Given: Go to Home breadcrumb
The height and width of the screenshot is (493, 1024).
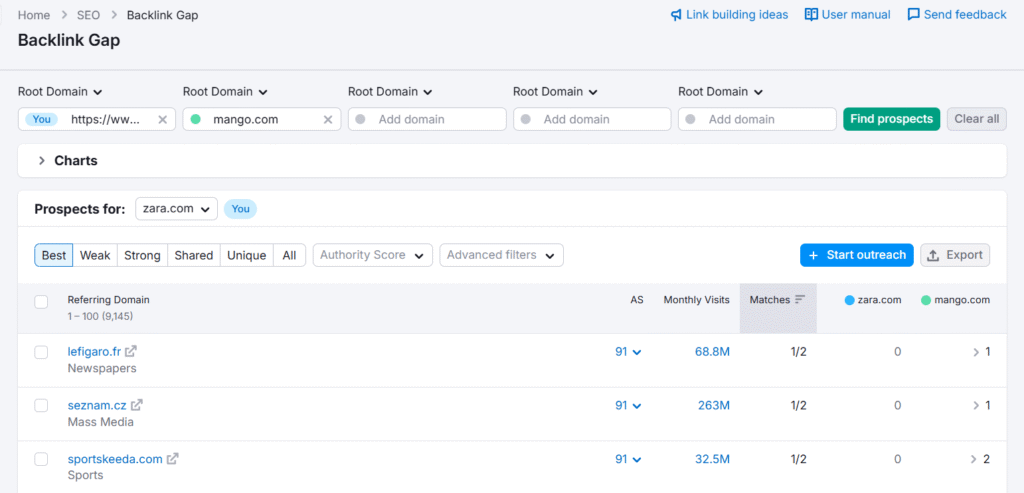Looking at the screenshot, I should click(34, 15).
